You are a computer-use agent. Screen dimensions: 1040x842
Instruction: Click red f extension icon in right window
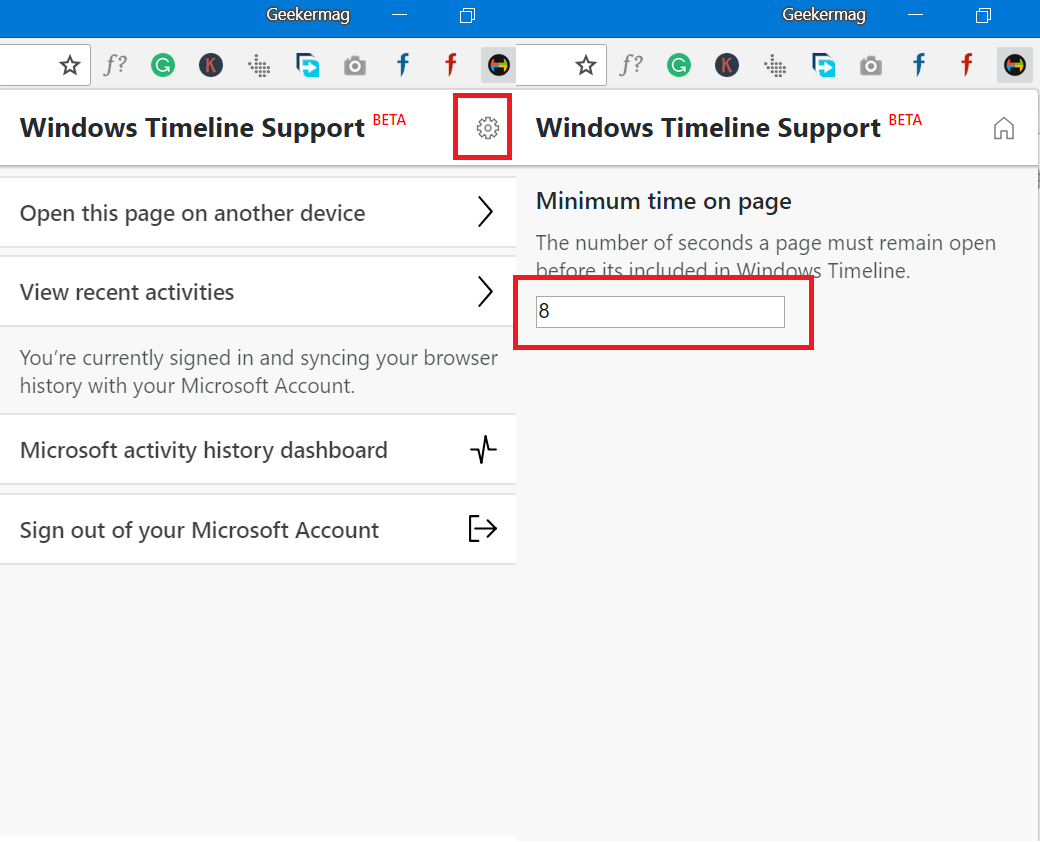tap(967, 65)
